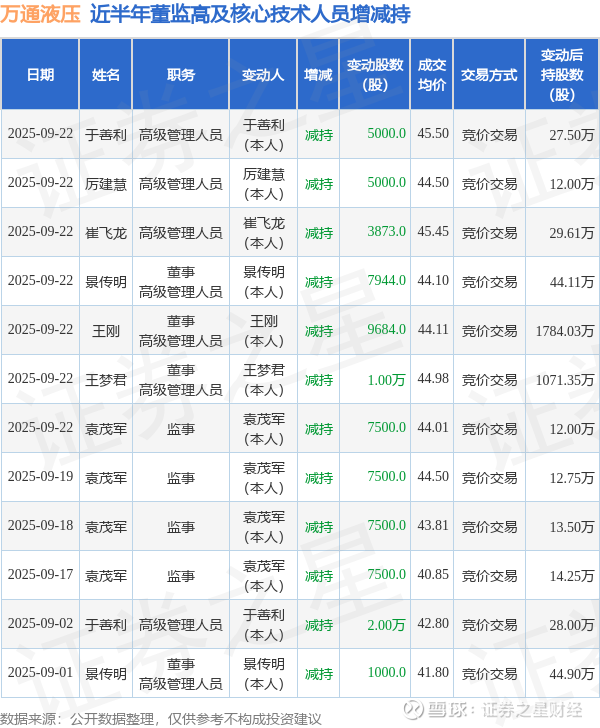The height and width of the screenshot is (728, 600).
Task: Click the 变动股数(股) column header
Action: pos(375,75)
